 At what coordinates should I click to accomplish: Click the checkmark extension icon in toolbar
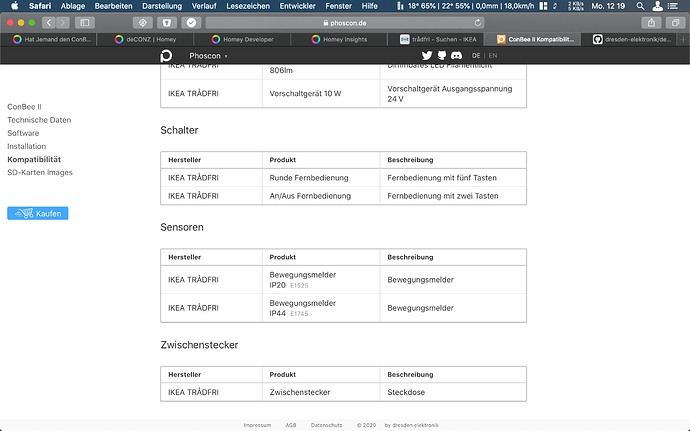click(x=191, y=22)
